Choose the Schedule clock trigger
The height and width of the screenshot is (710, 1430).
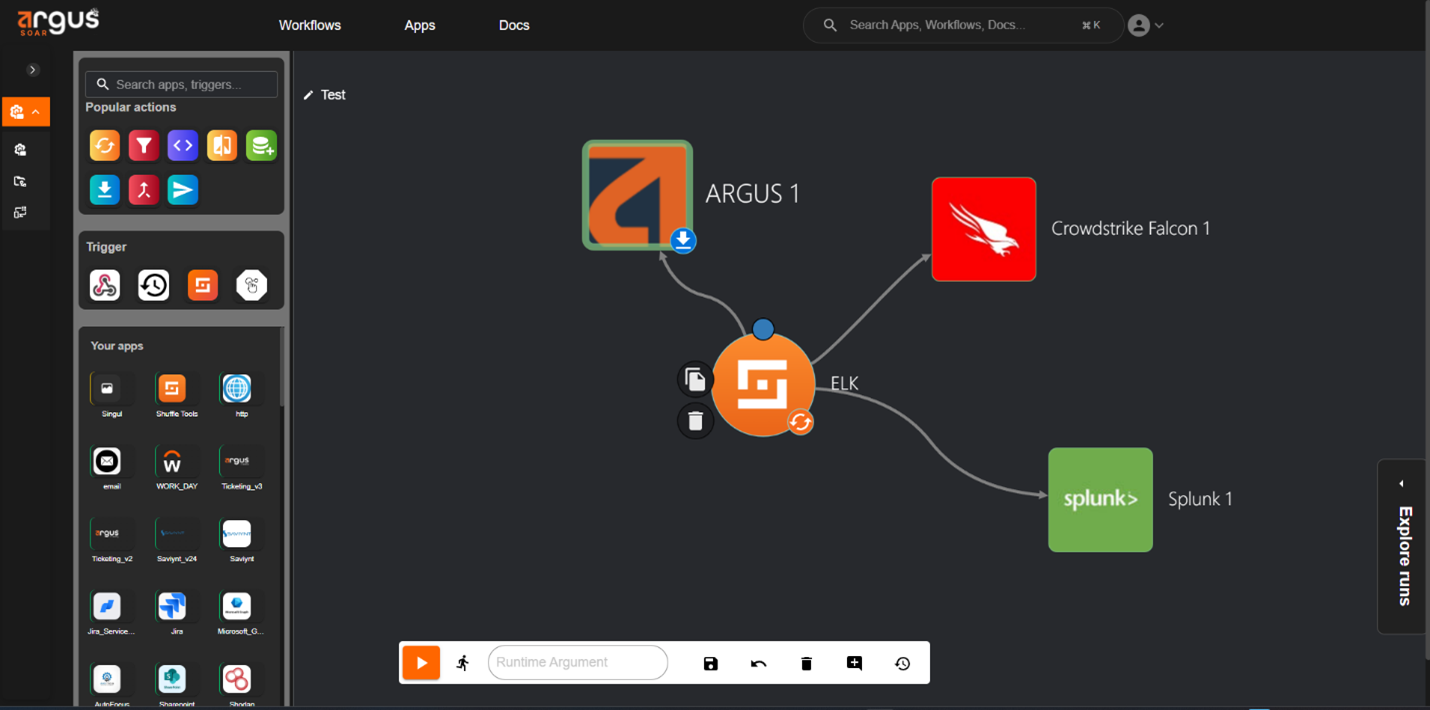coord(154,286)
